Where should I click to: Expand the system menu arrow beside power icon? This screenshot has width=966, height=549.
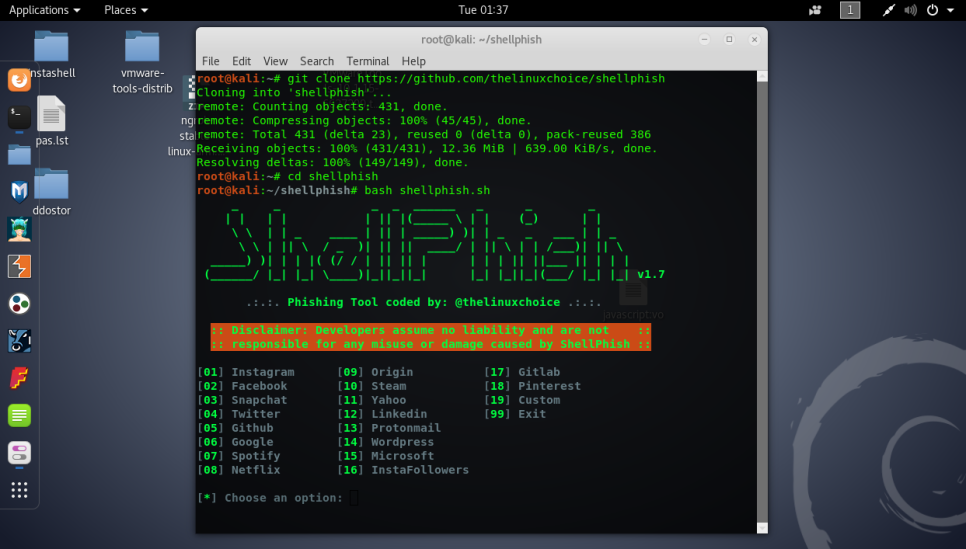coord(950,10)
